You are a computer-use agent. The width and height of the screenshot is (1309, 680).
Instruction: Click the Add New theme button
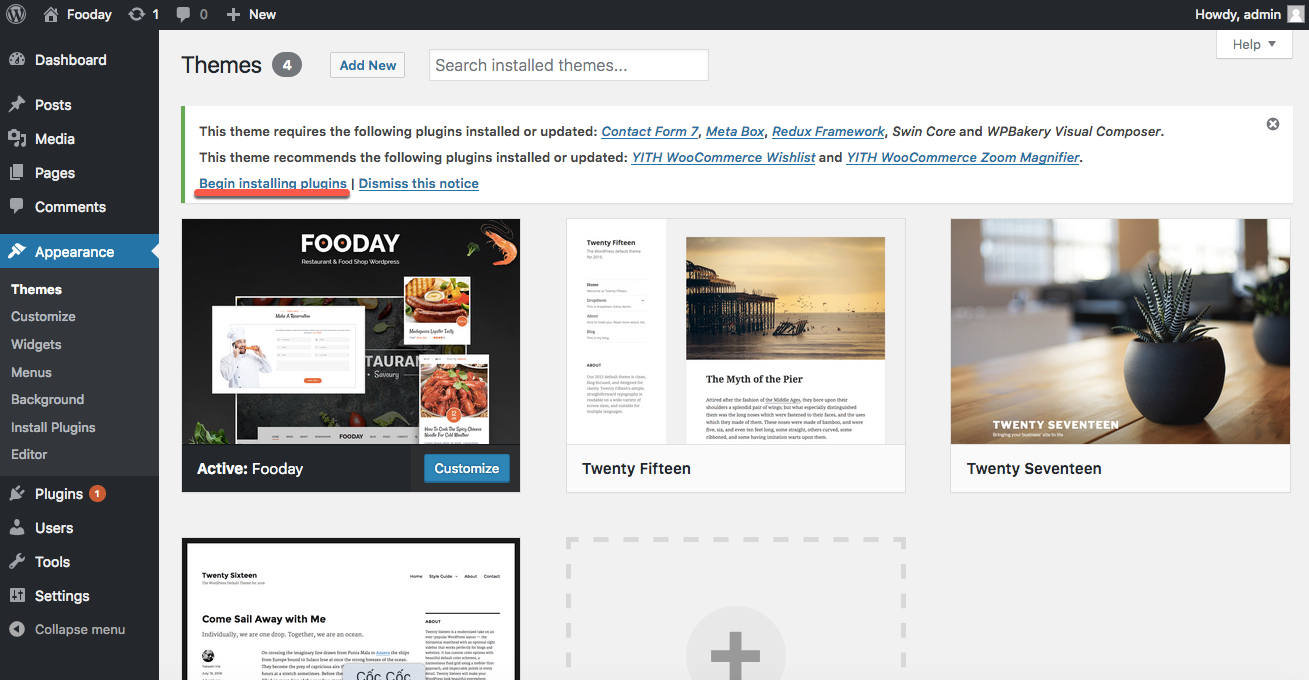(x=368, y=65)
